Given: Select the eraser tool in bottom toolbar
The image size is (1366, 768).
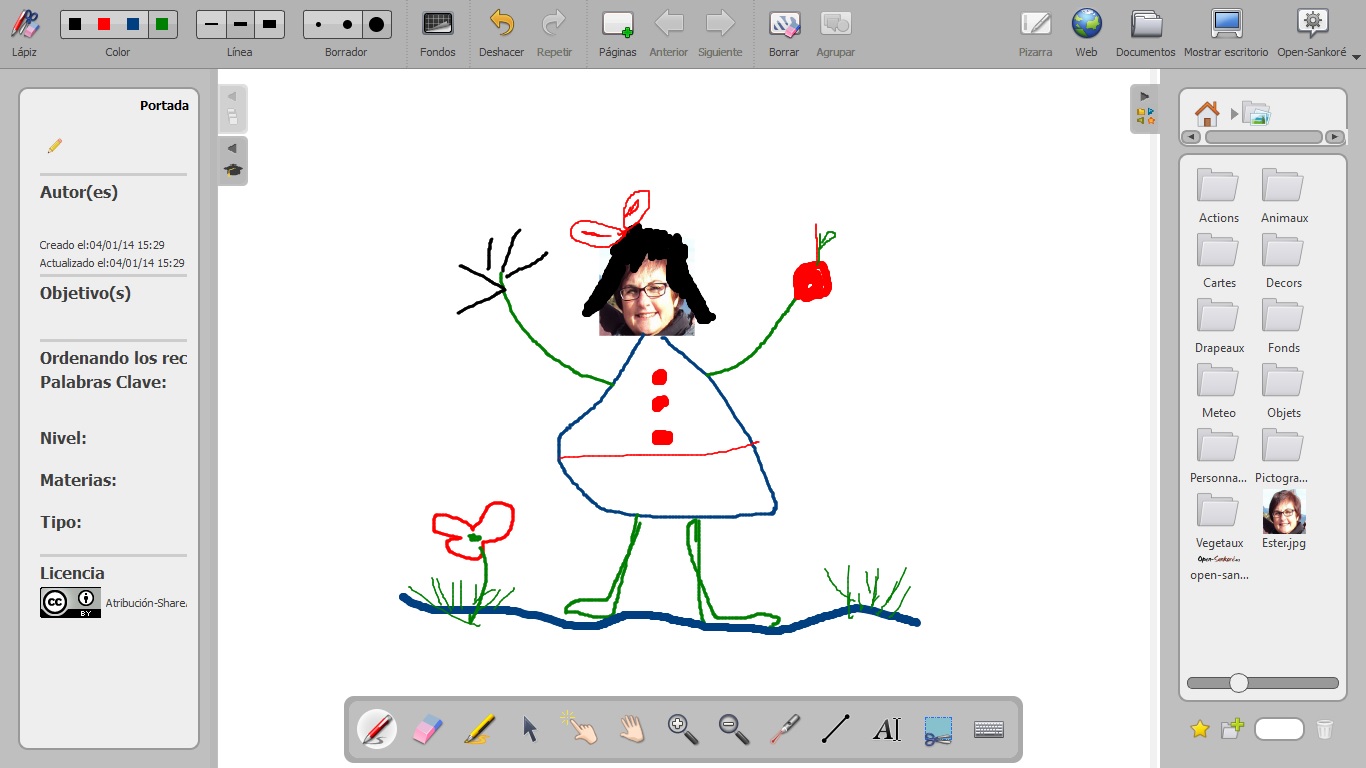Looking at the screenshot, I should 427,729.
